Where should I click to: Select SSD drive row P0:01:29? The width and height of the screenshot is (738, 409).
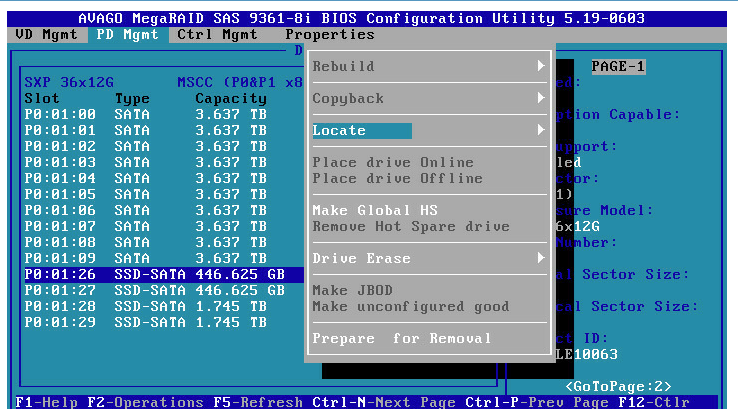click(164, 322)
